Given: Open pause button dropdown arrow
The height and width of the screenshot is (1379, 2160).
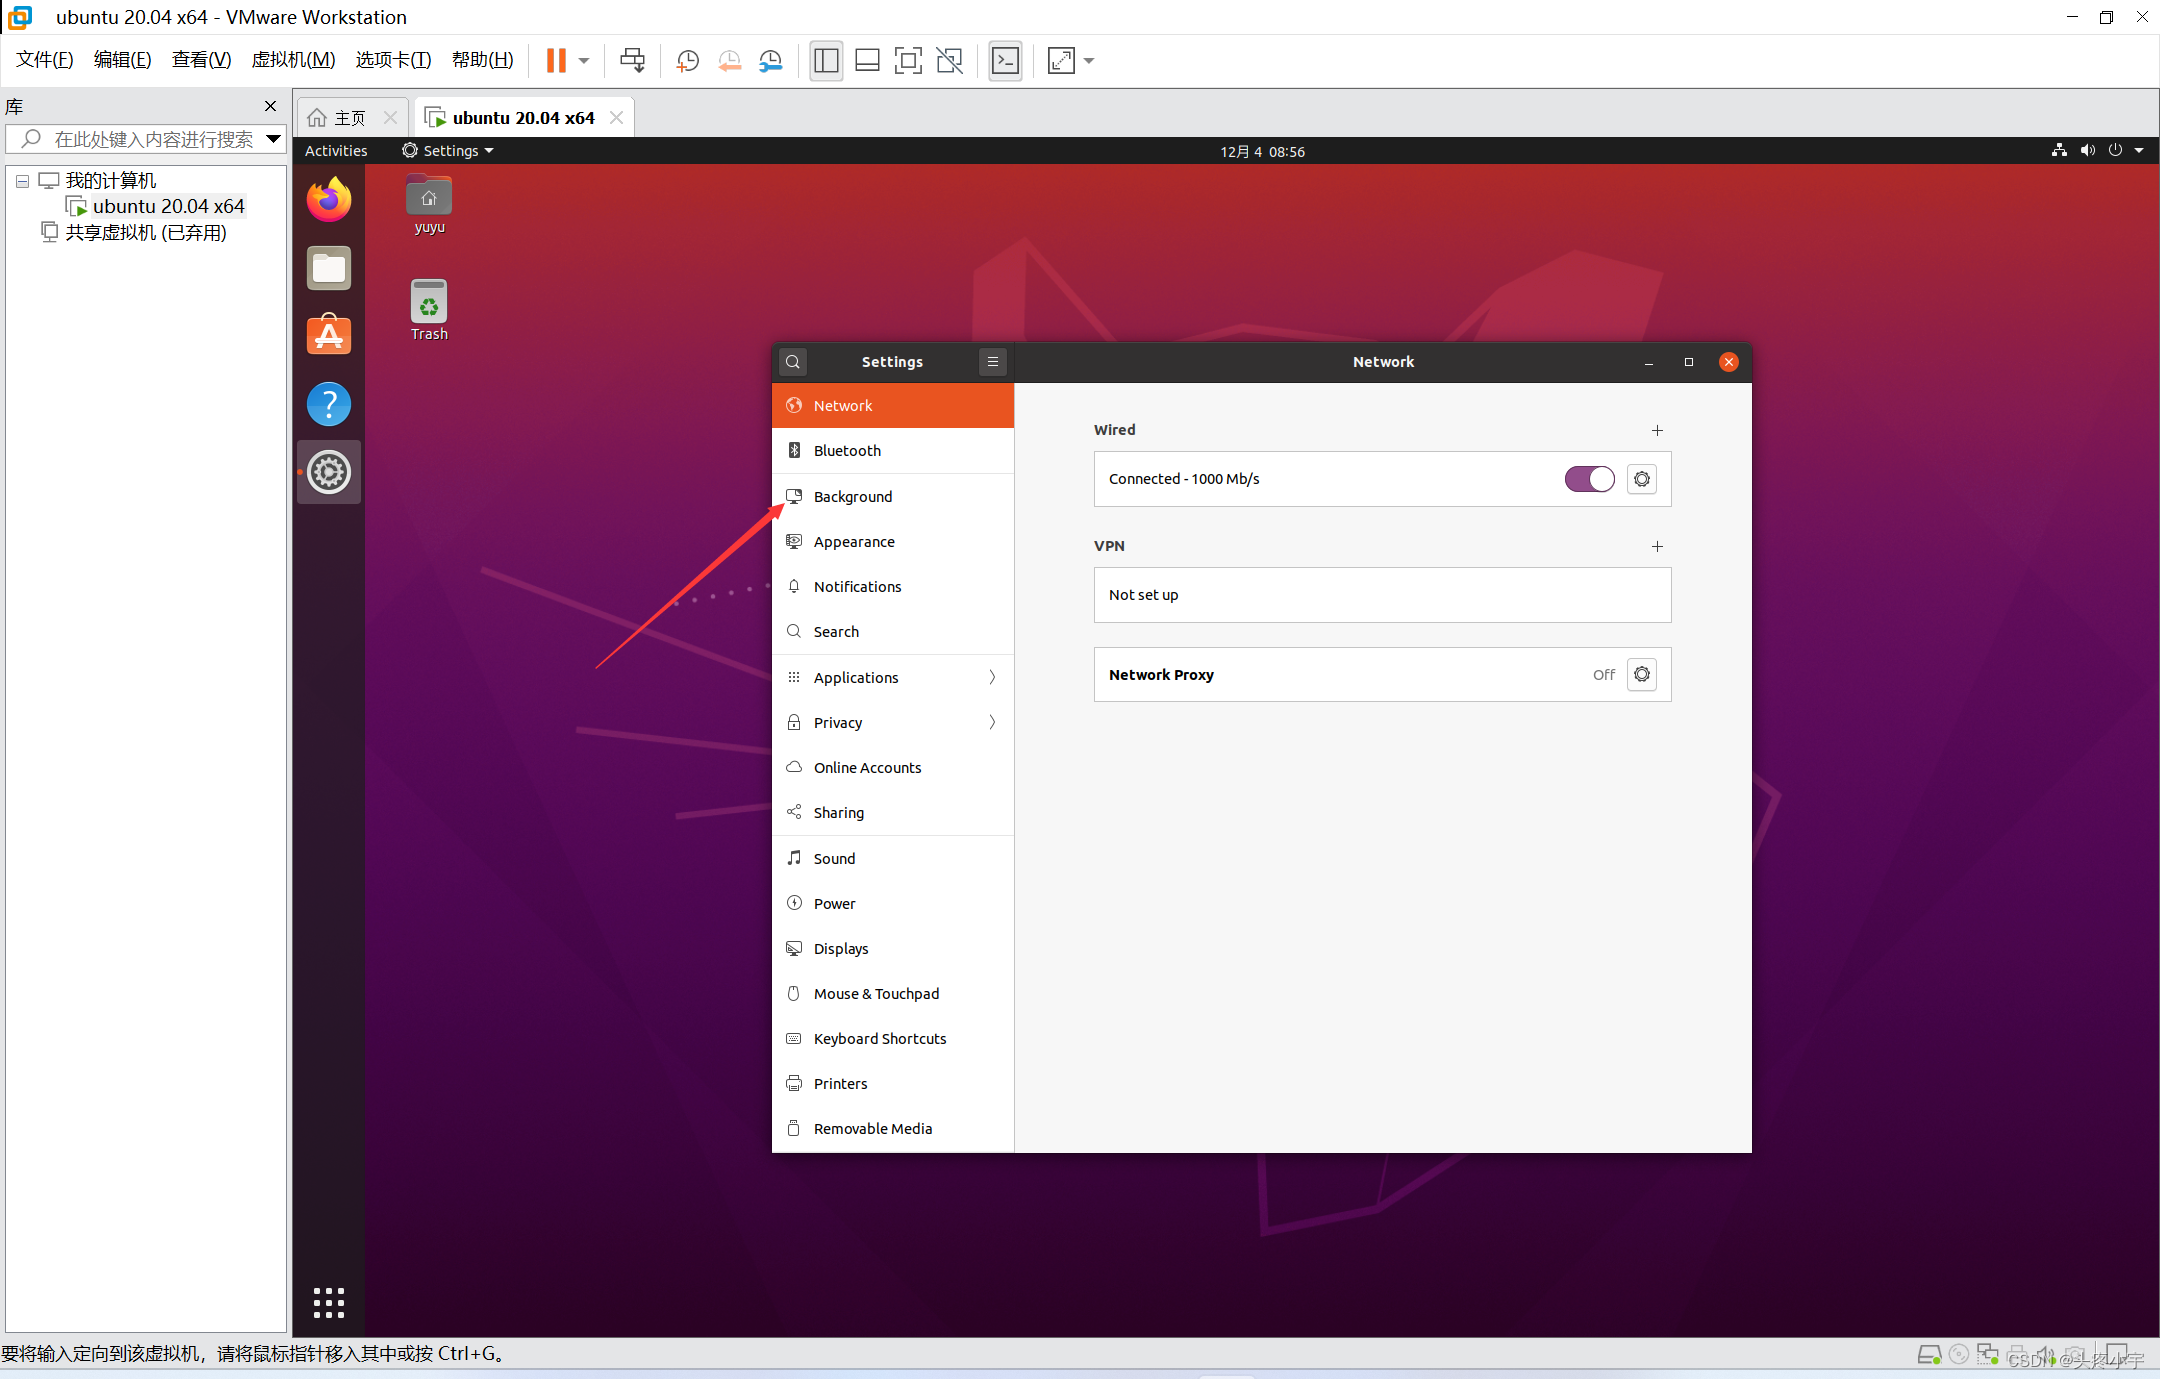Looking at the screenshot, I should point(584,61).
